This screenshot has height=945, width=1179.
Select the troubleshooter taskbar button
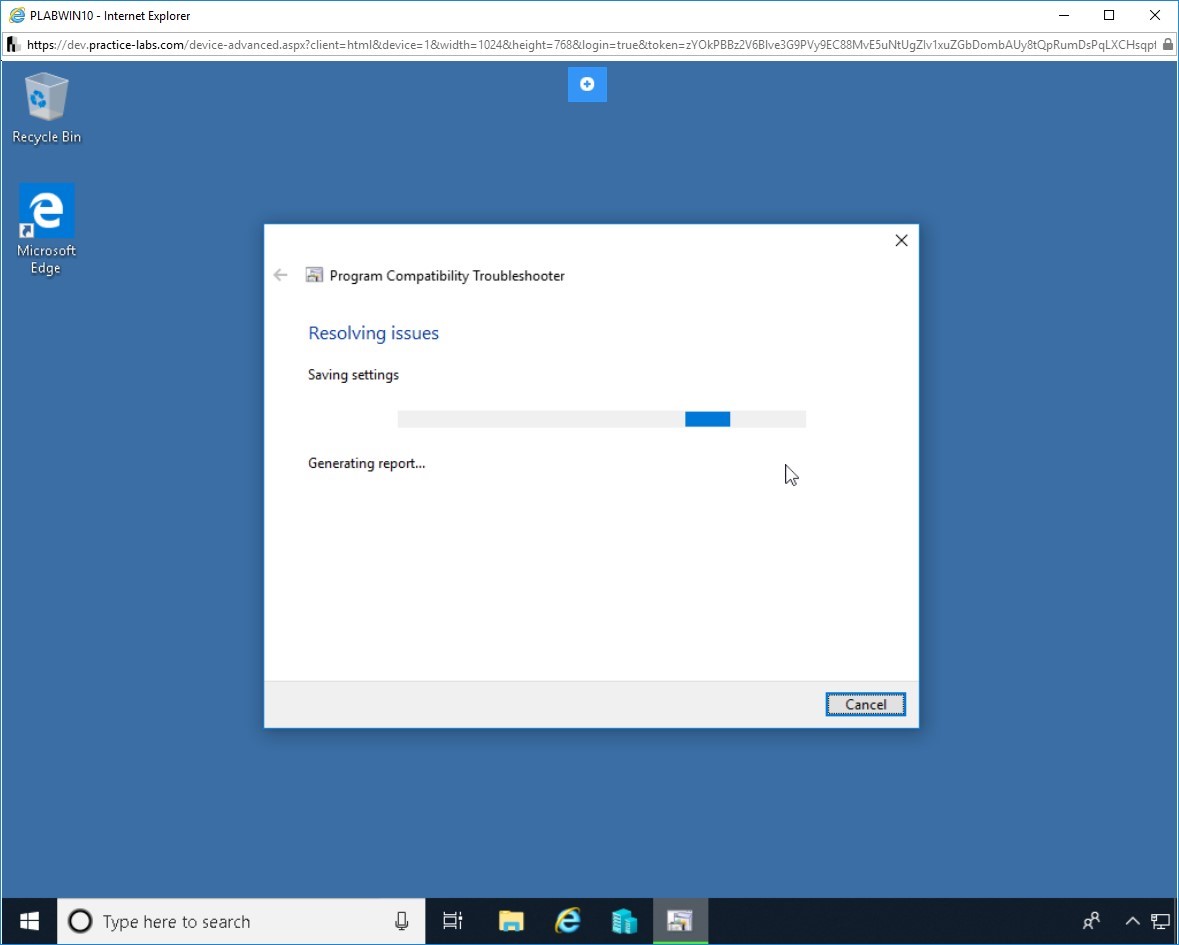(680, 921)
